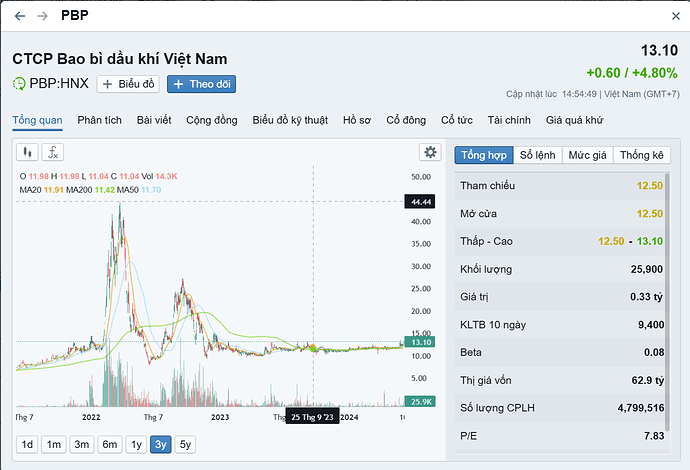
Task: Add PBP to chart with Biểu đồ button
Action: tap(128, 84)
